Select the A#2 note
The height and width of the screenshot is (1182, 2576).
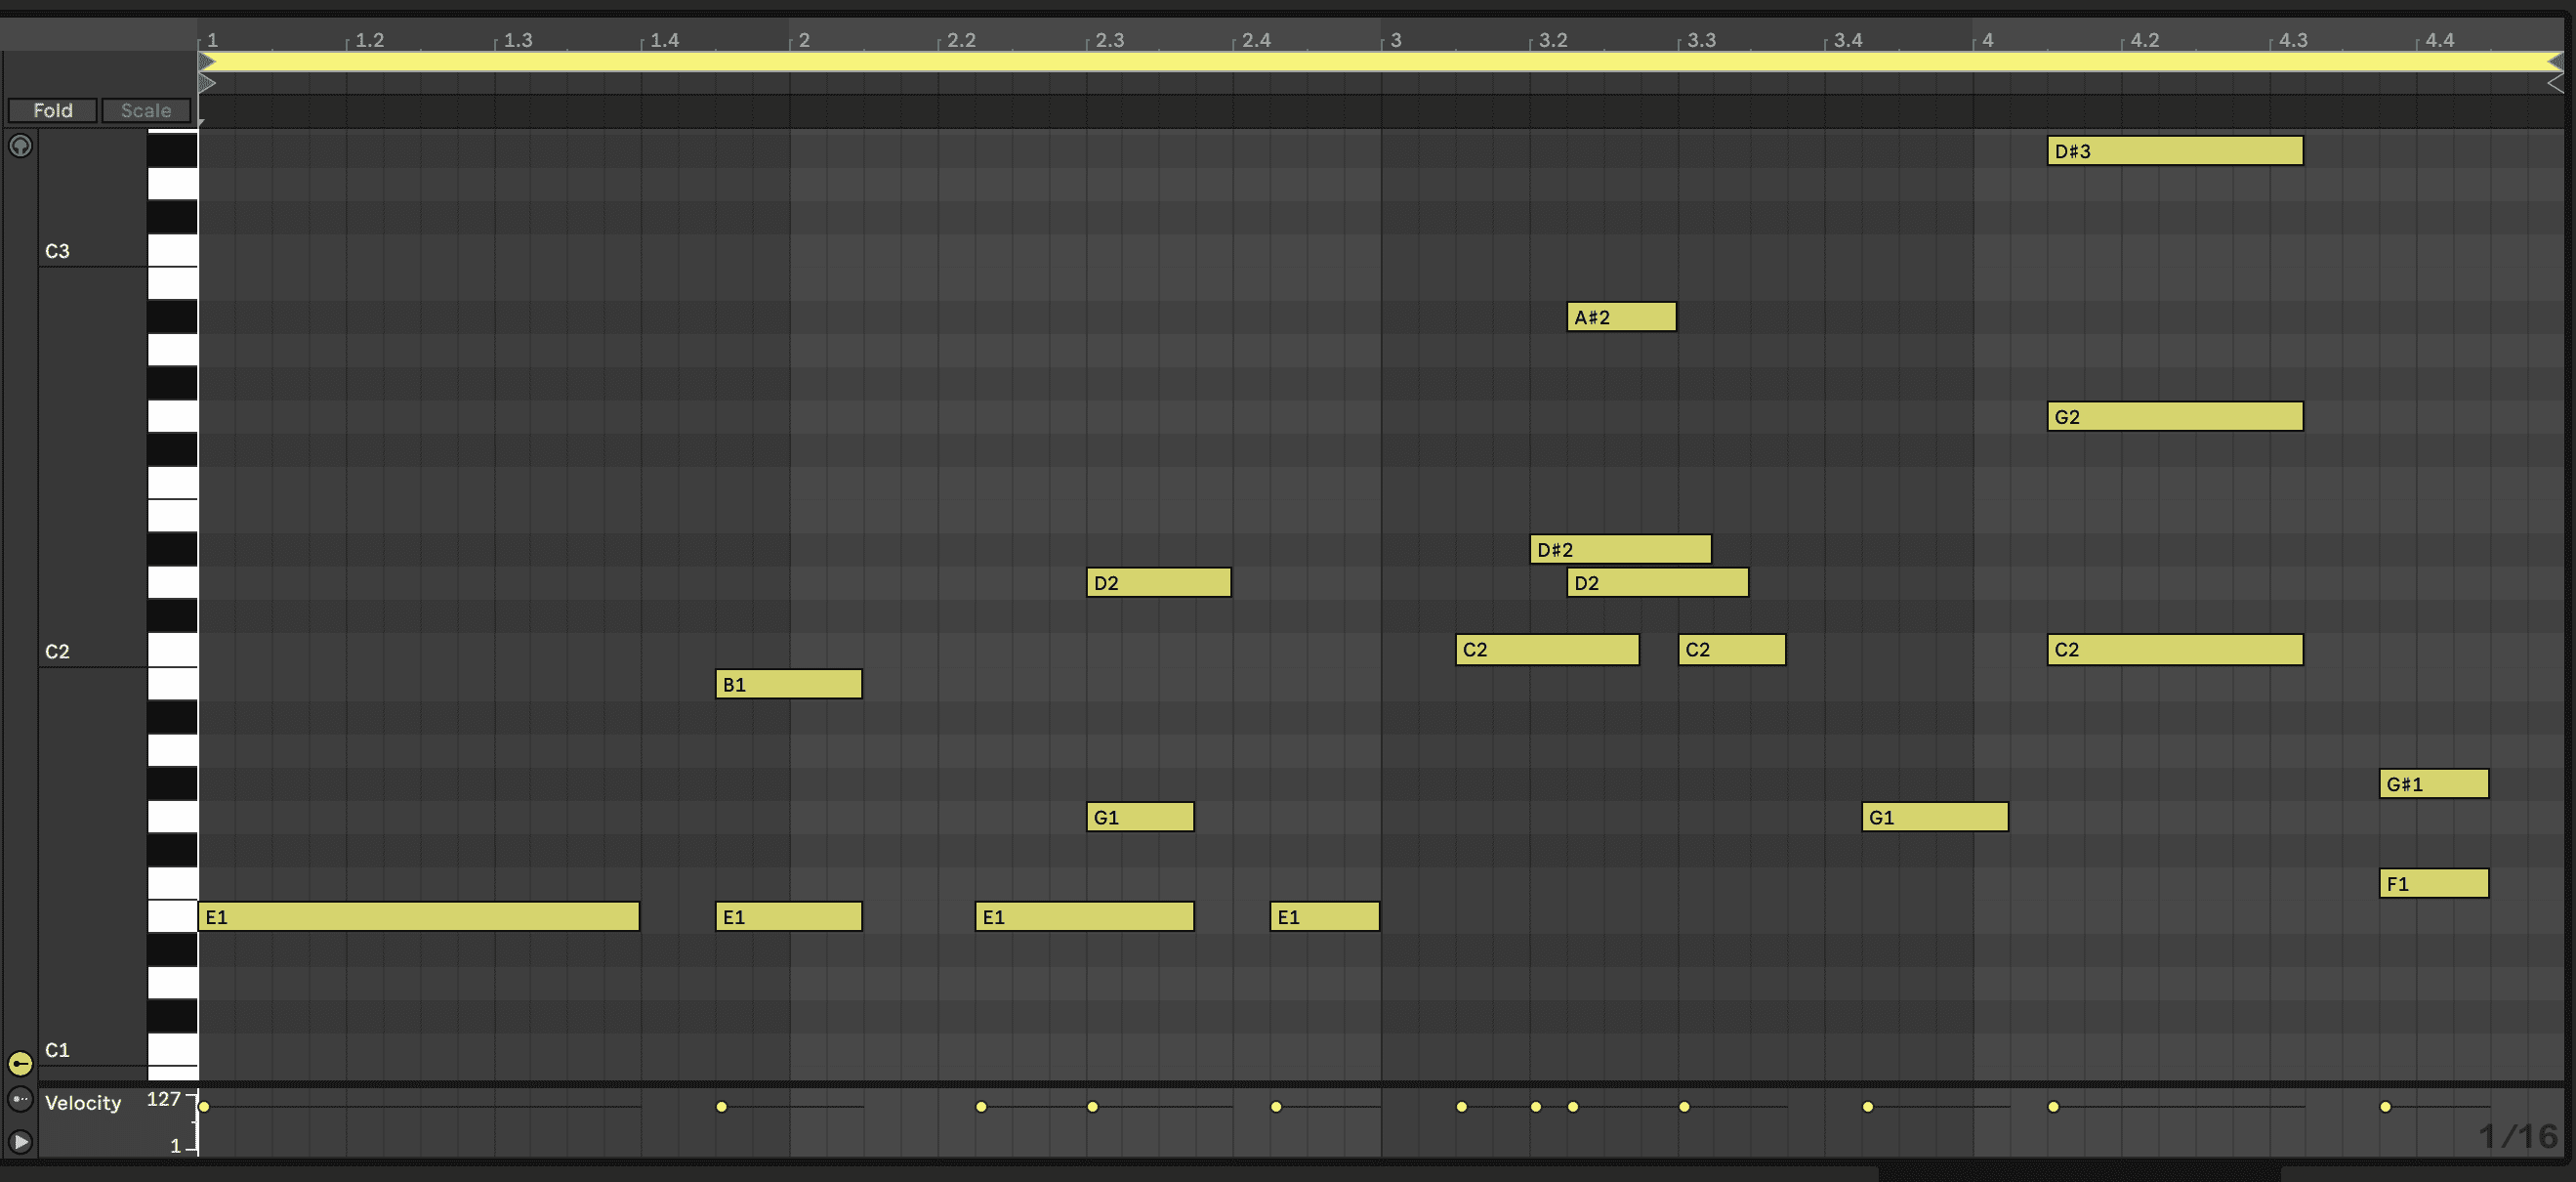(1621, 317)
